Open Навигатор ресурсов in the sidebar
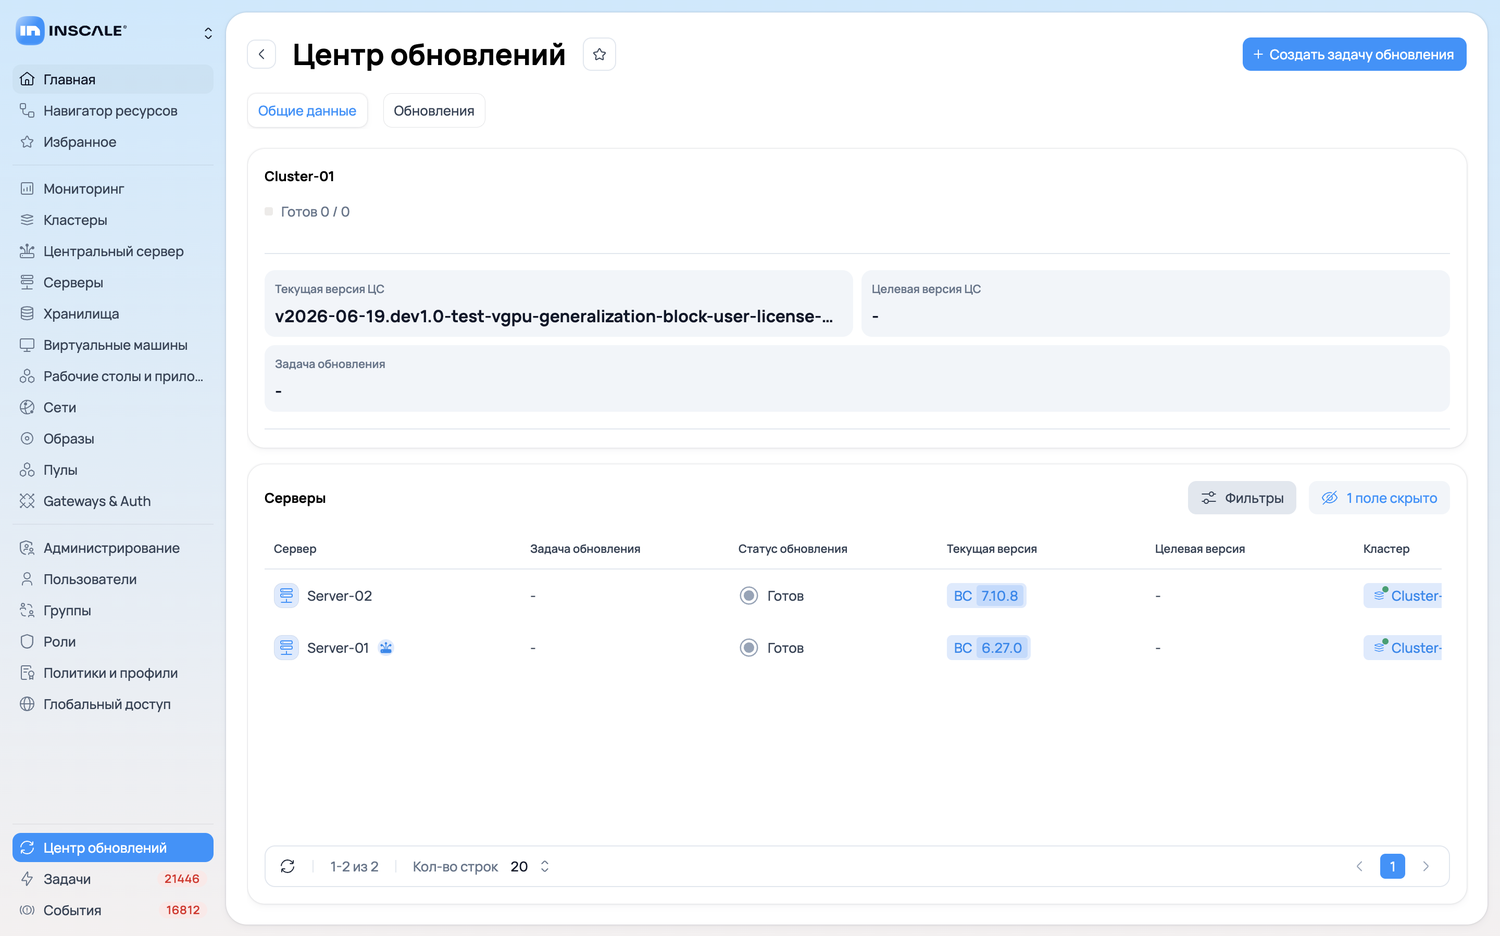The height and width of the screenshot is (936, 1500). pos(113,111)
